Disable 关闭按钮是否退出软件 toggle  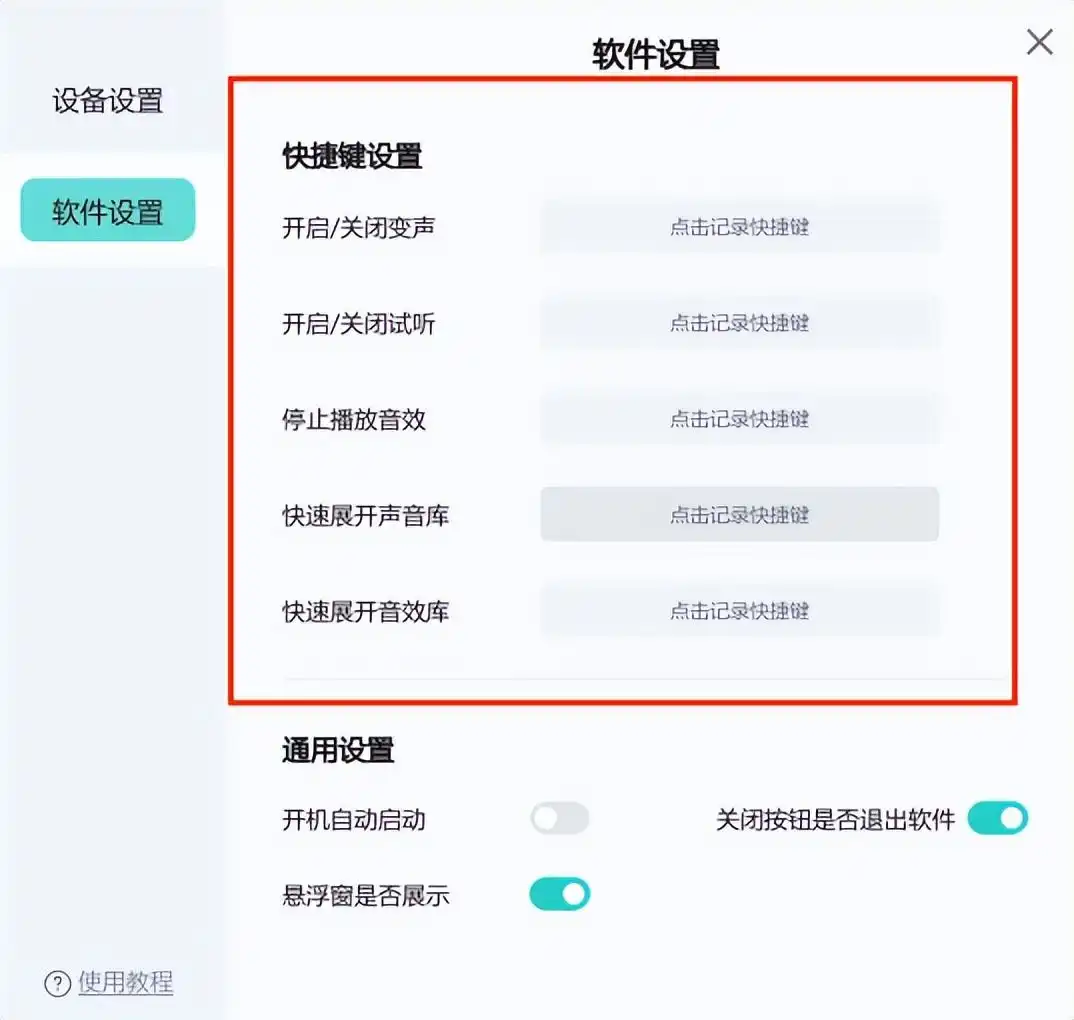tap(997, 818)
